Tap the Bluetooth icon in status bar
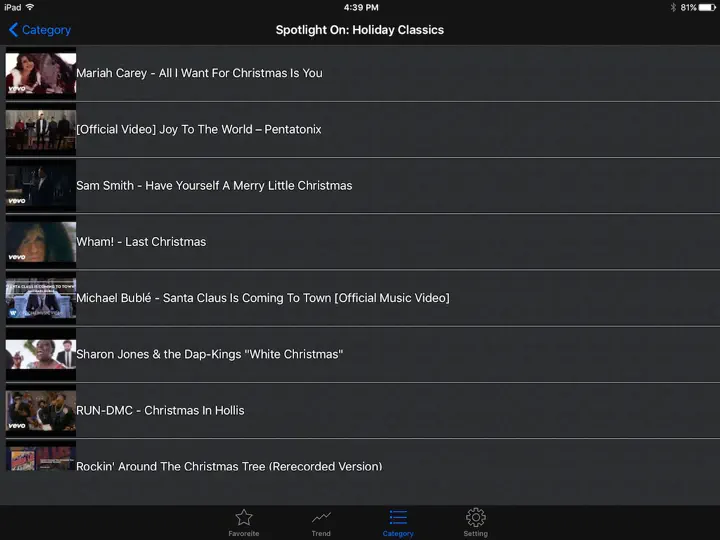 tap(673, 7)
